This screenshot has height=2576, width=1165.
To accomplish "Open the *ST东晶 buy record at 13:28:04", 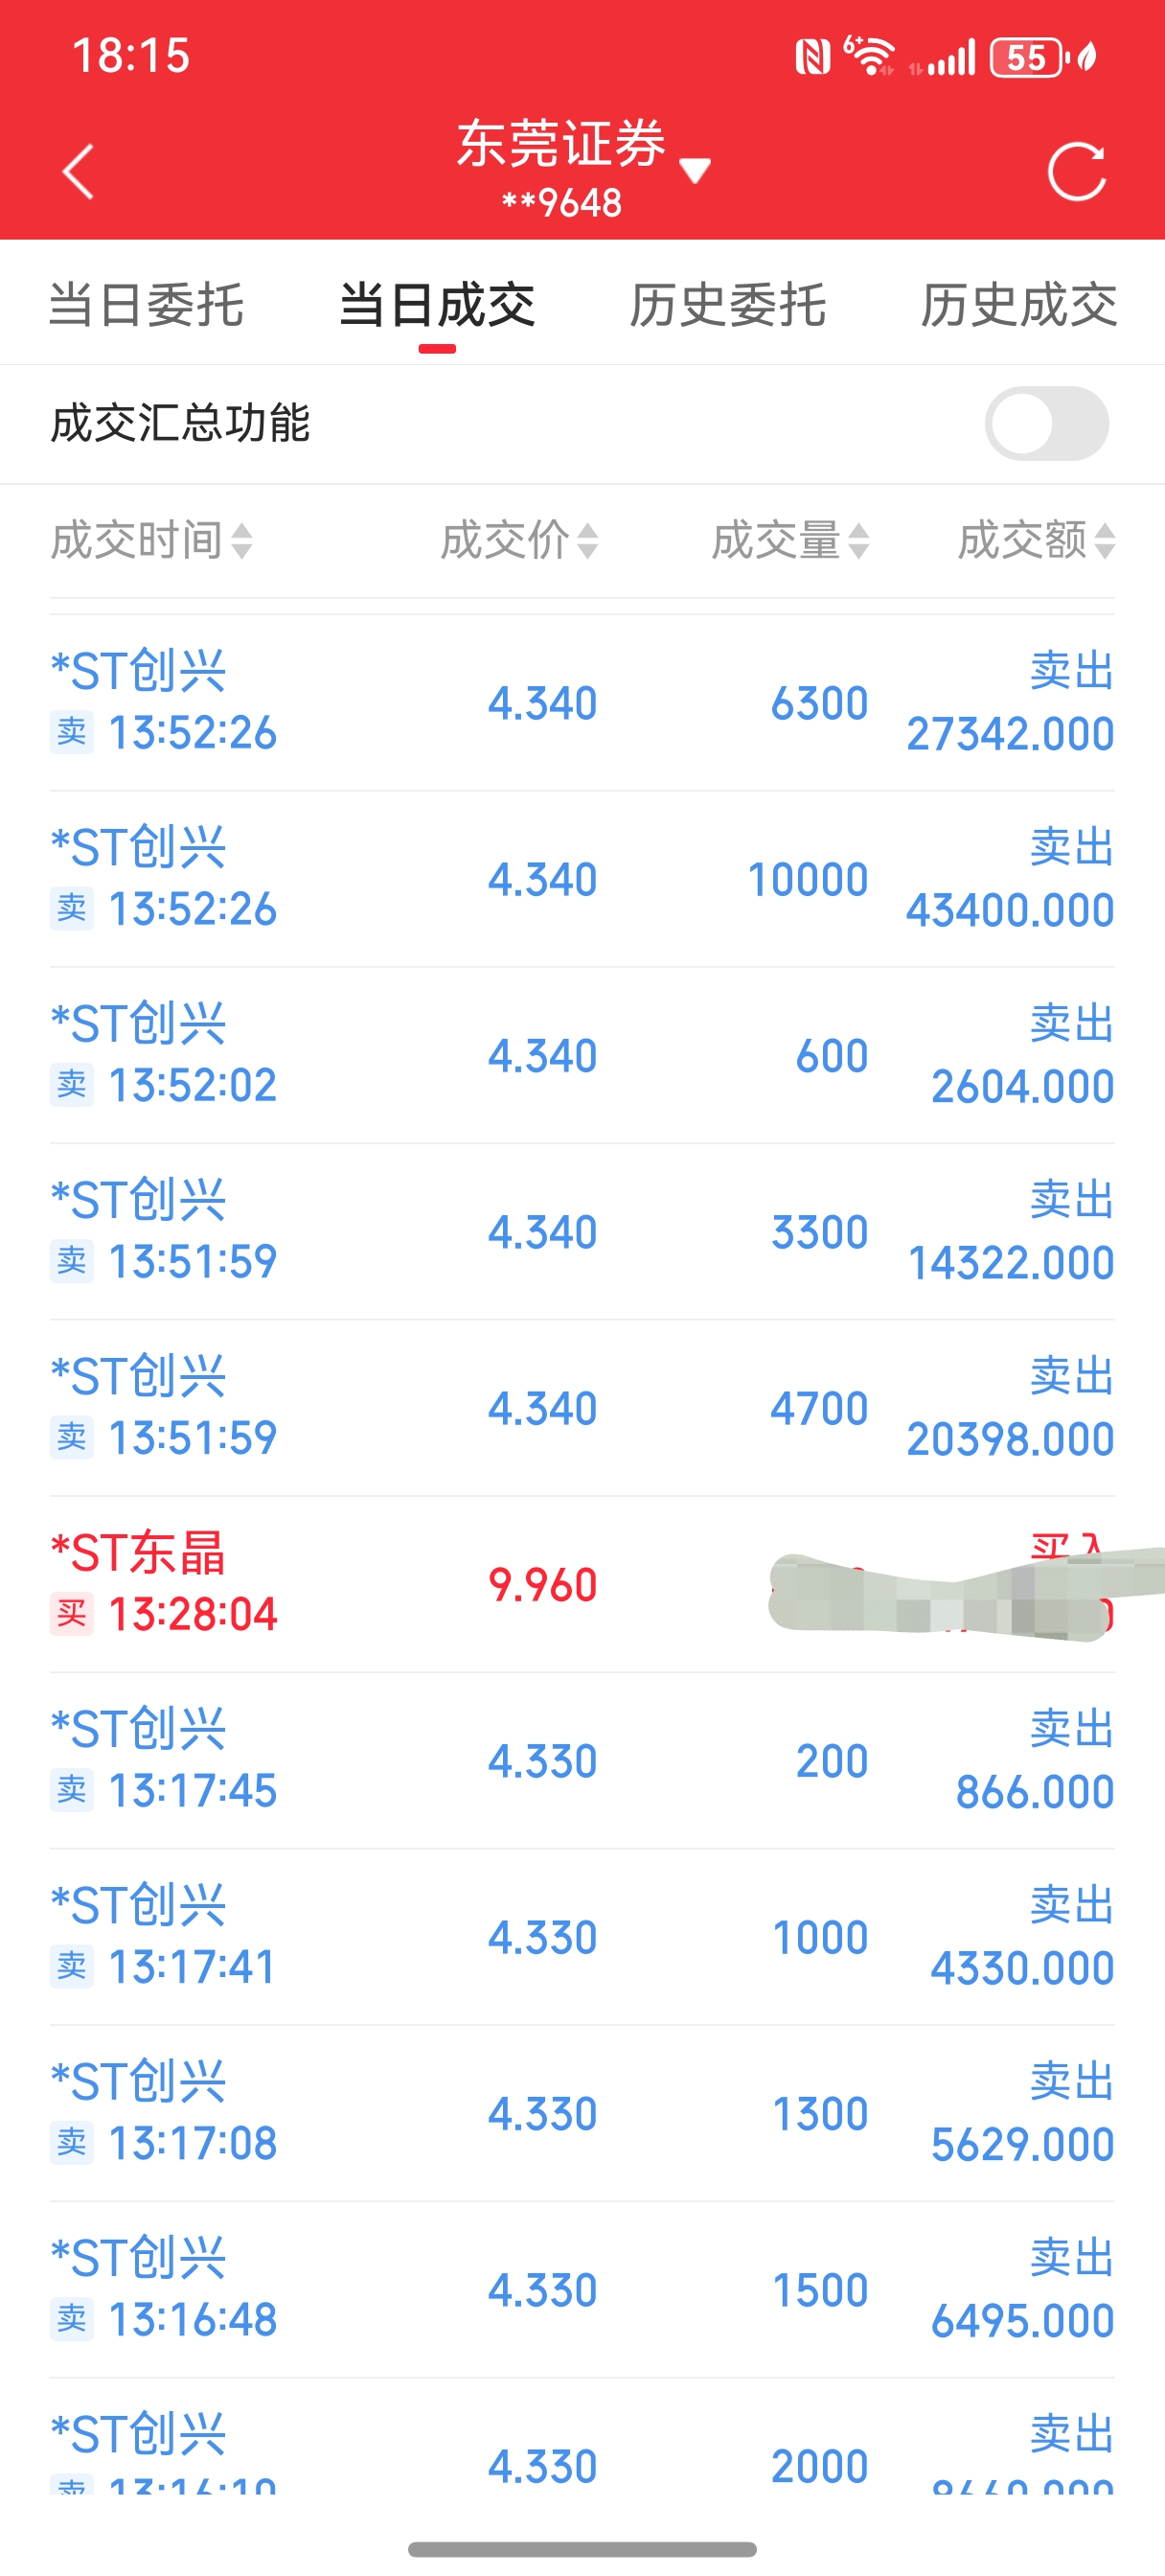I will point(582,1584).
